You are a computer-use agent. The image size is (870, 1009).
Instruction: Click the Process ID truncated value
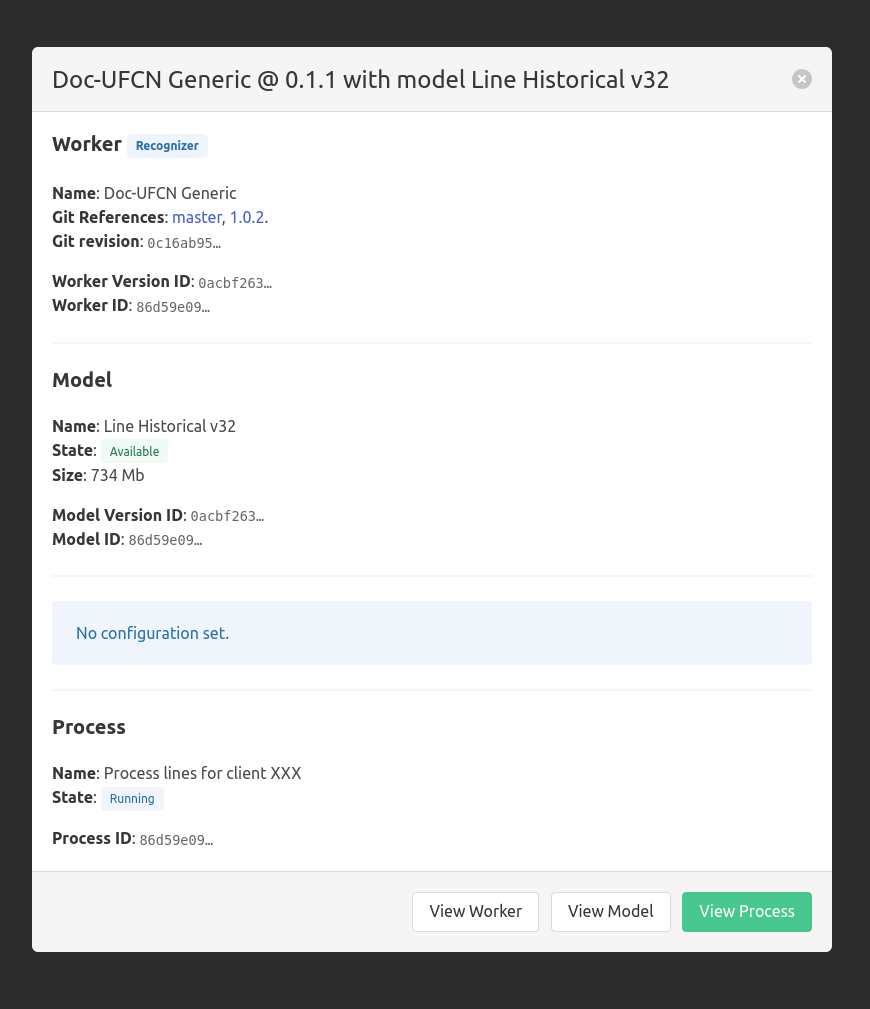176,839
